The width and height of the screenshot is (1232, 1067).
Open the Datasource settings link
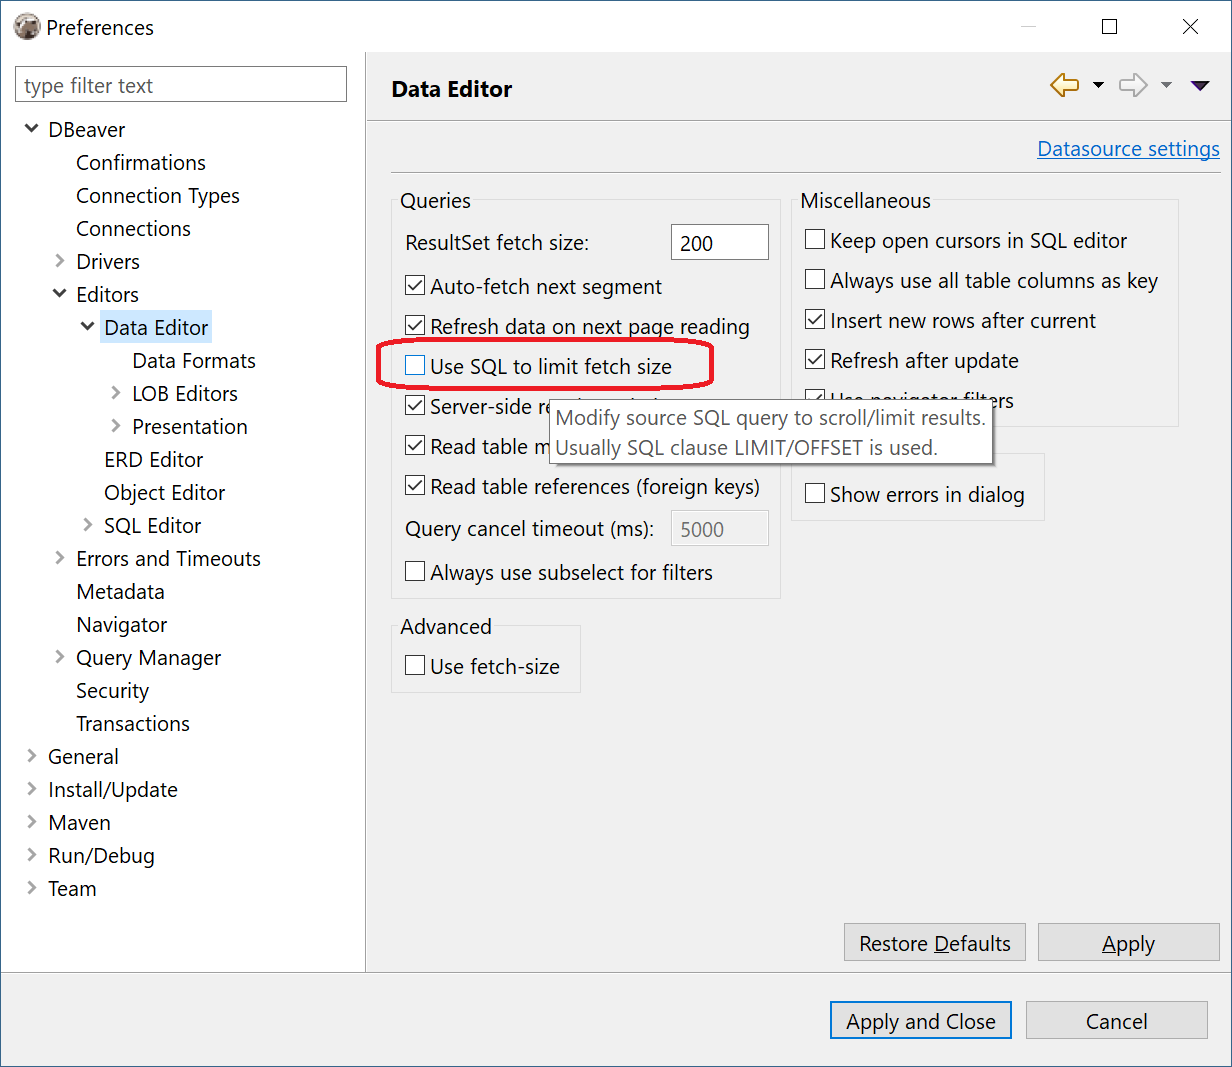click(1128, 148)
